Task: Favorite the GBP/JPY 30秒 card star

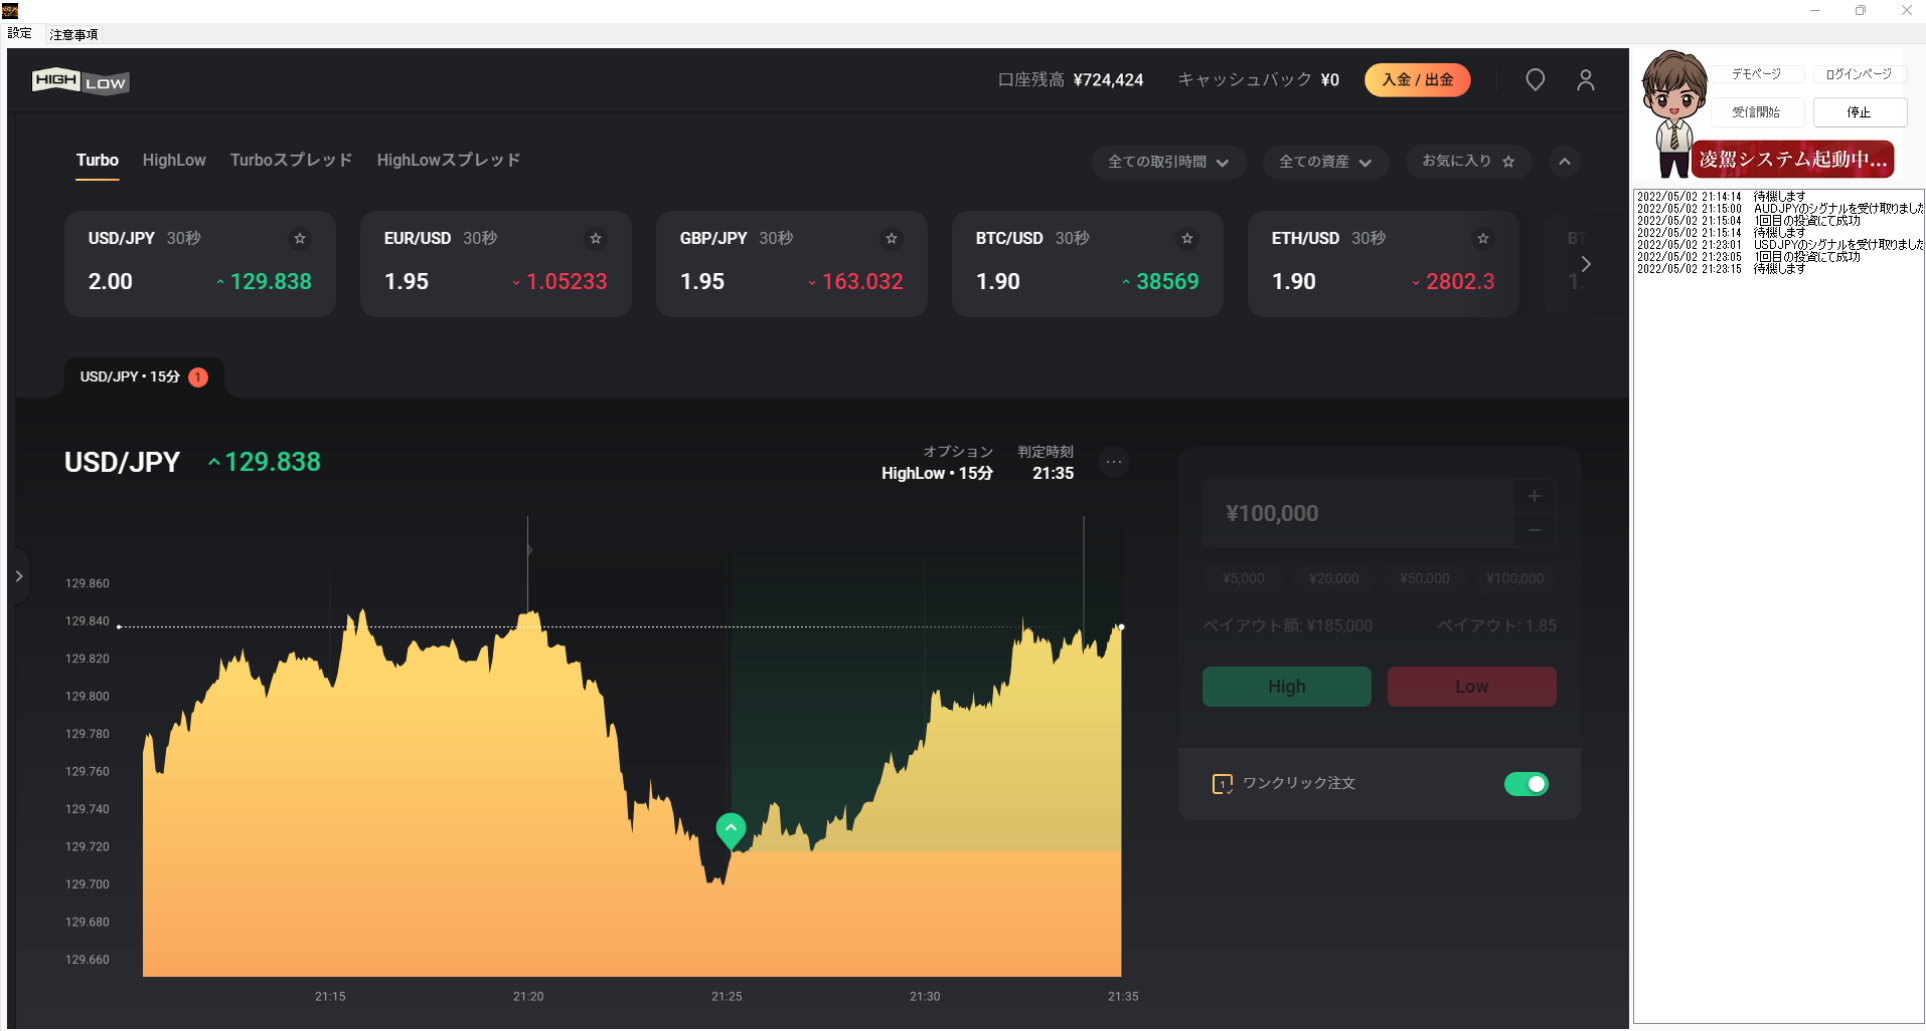Action: tap(891, 238)
